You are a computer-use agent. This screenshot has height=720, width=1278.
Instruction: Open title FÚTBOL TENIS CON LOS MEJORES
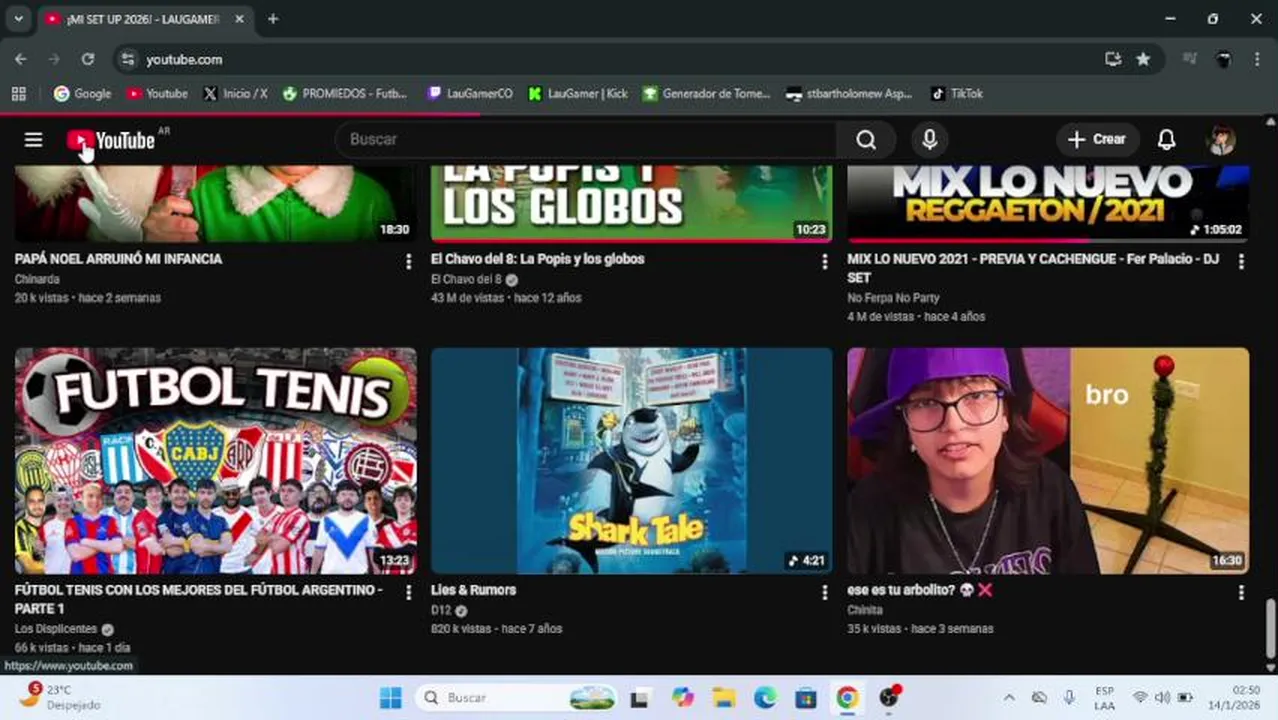(198, 599)
